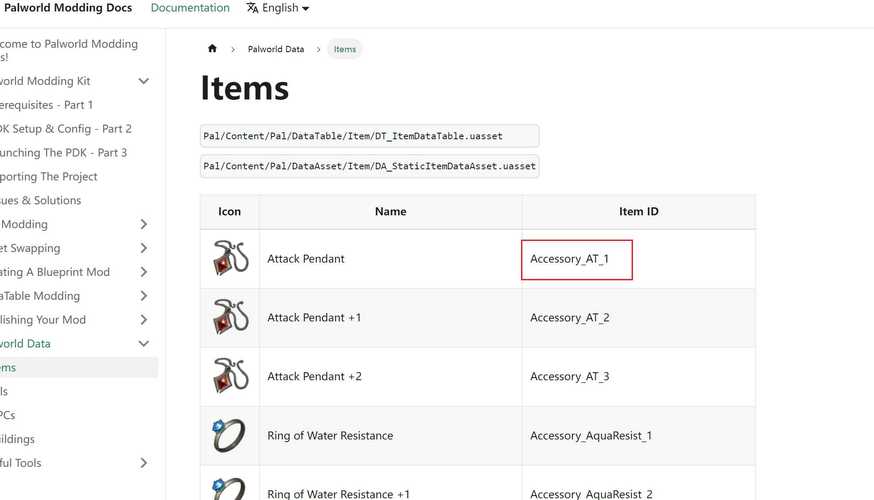Image resolution: width=874 pixels, height=500 pixels.
Task: Expand the DataTable Modding sidebar chevron
Action: [x=144, y=296]
